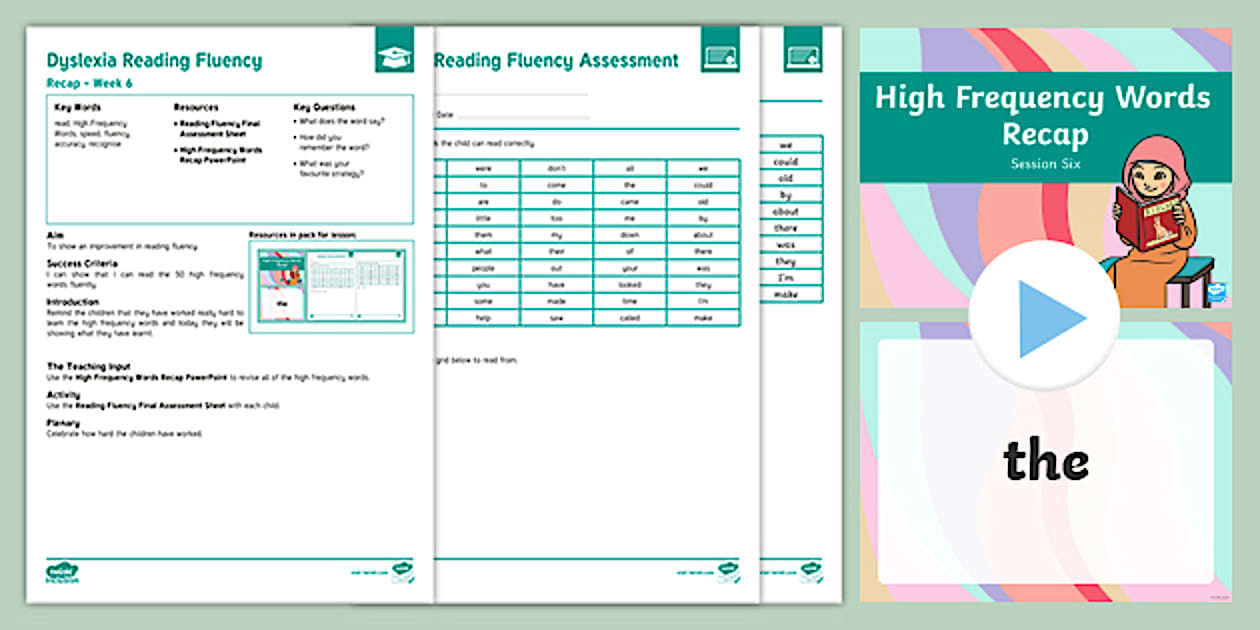This screenshot has width=1260, height=630.
Task: Check off the word 'about' in the list
Action: click(x=784, y=210)
